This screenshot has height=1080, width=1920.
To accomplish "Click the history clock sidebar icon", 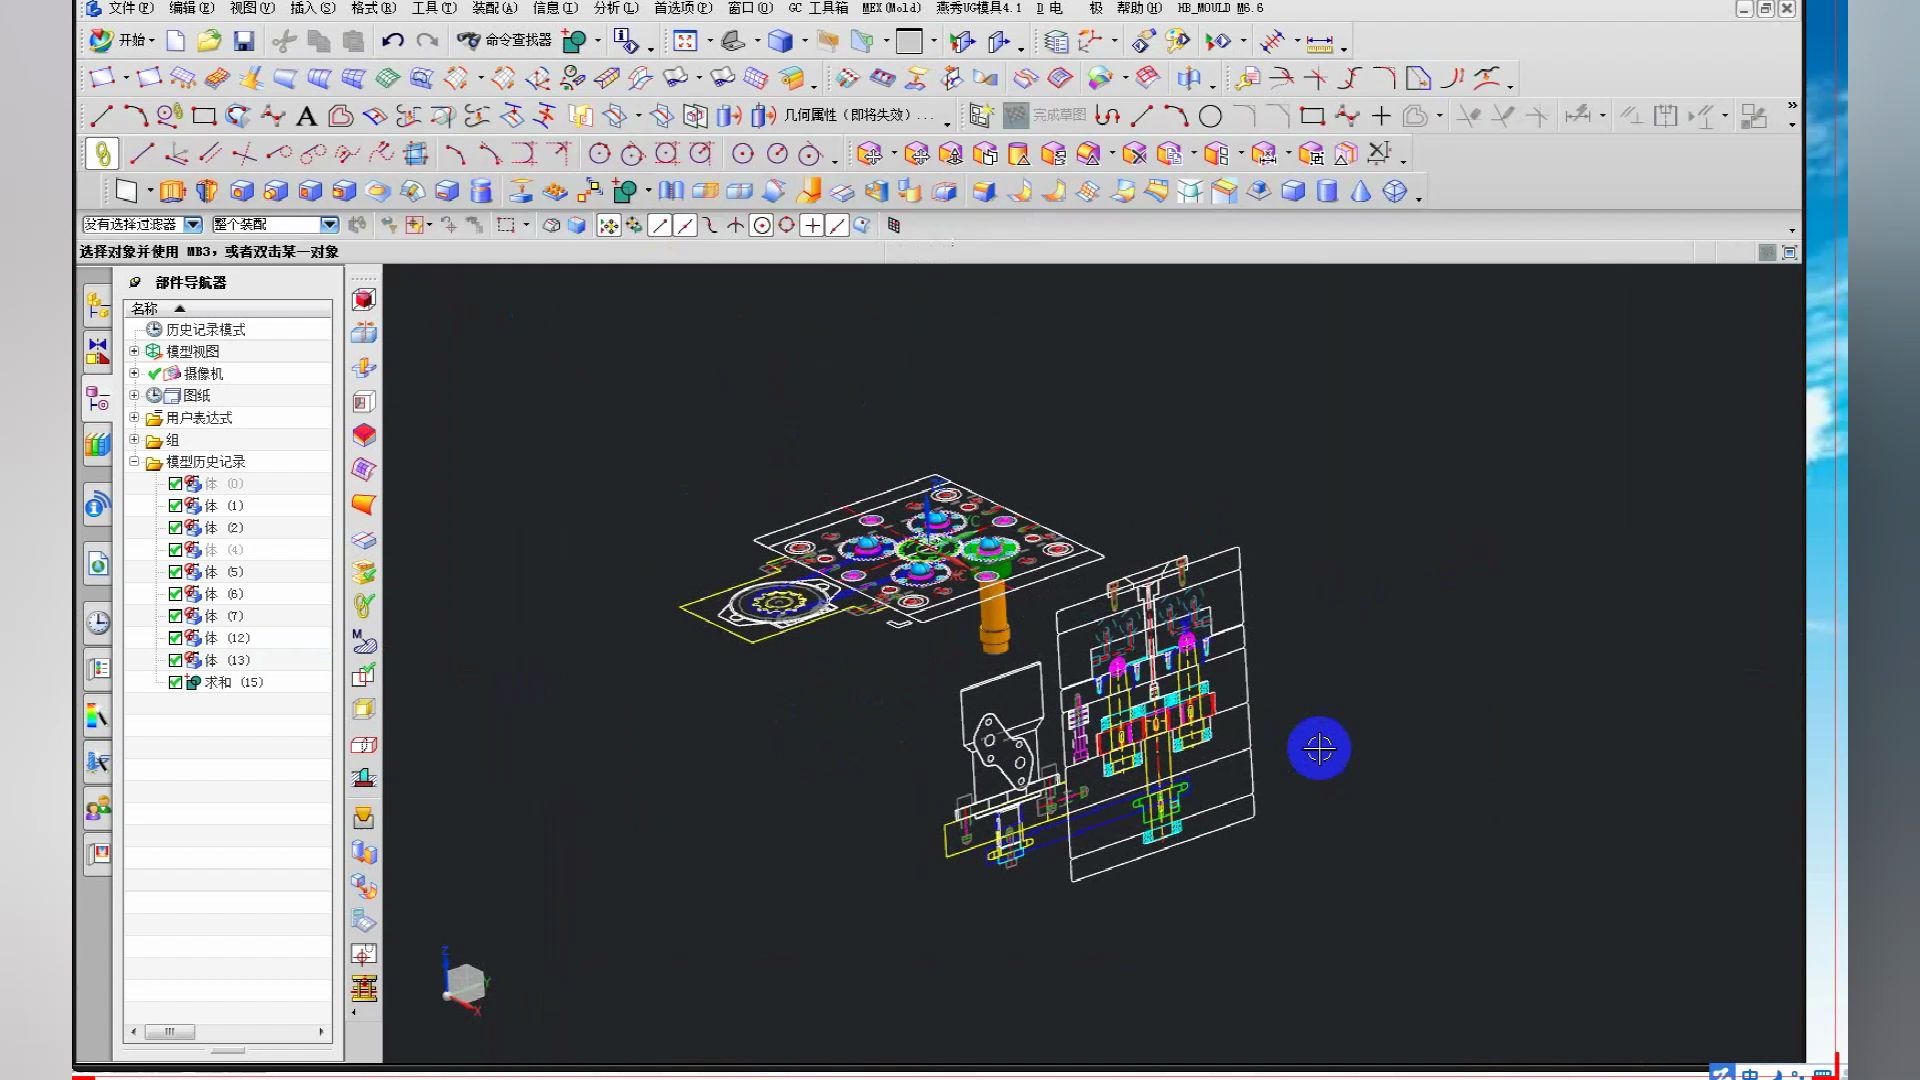I will 97,623.
